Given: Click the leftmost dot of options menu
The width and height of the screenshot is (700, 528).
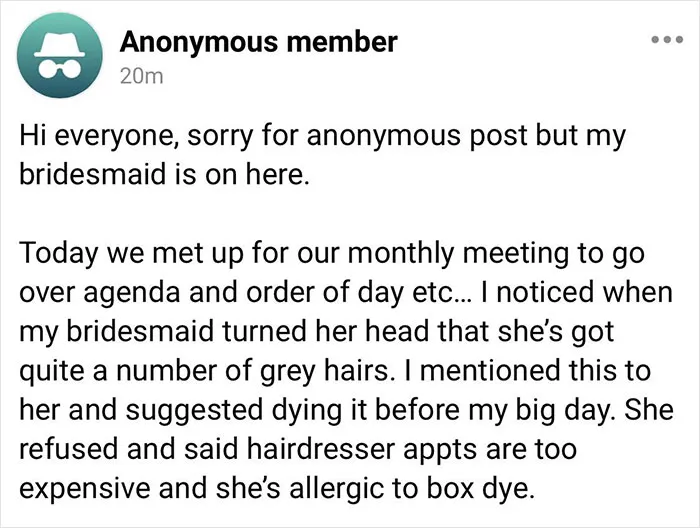Looking at the screenshot, I should 655,40.
